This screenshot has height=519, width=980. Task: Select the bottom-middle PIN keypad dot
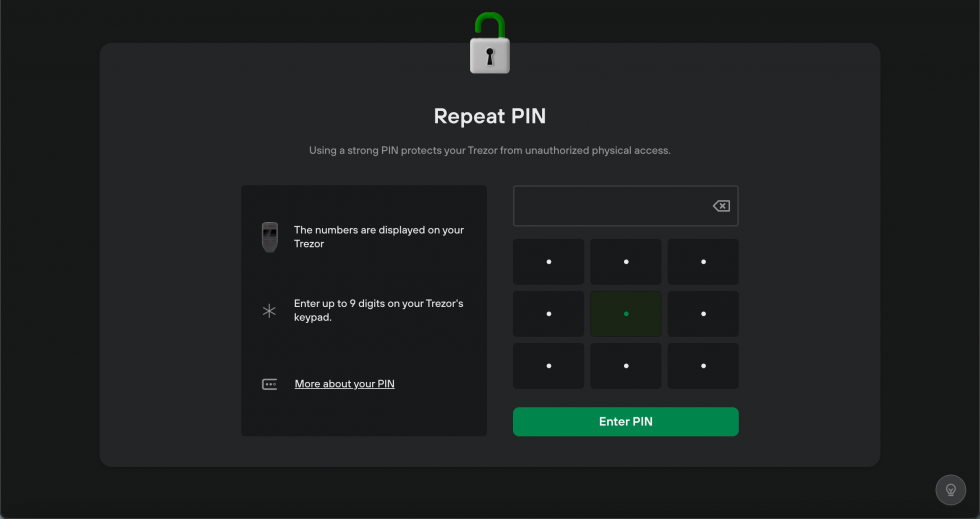tap(626, 366)
